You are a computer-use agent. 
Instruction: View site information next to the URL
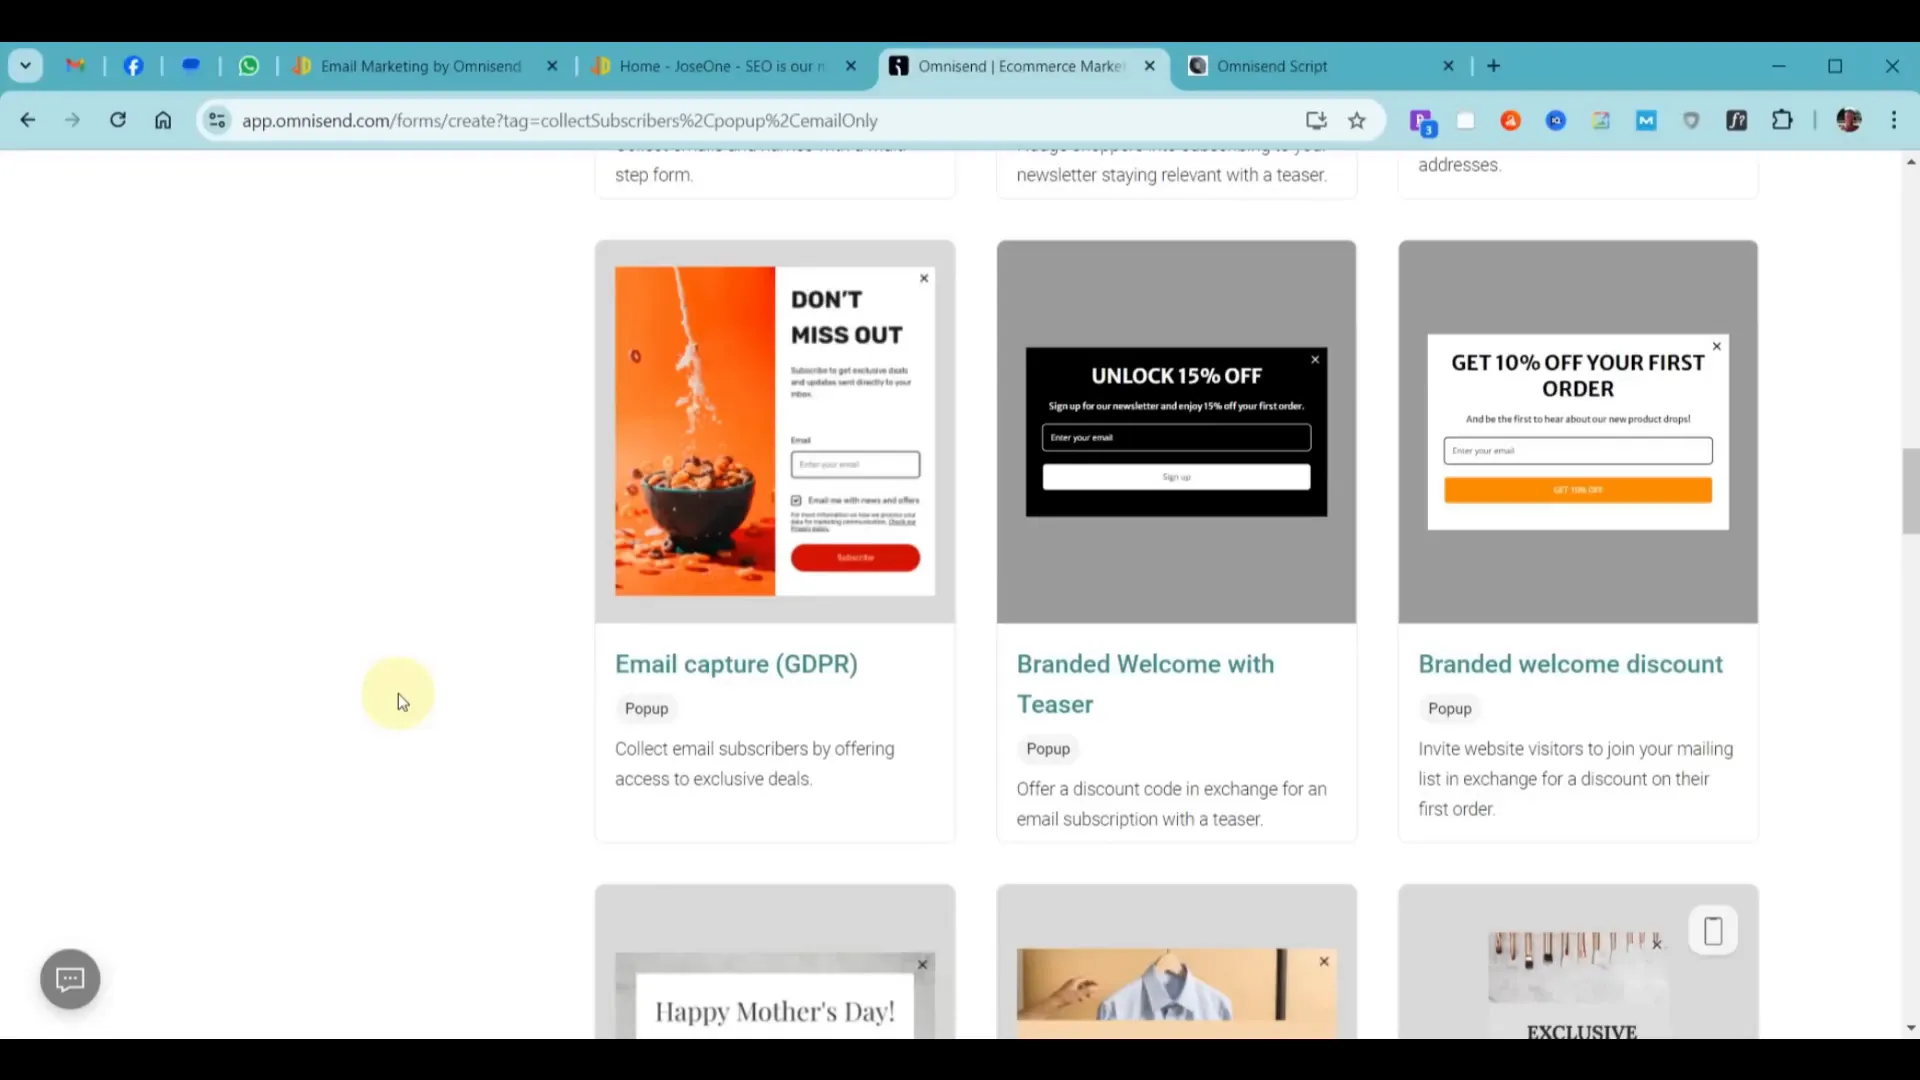coord(217,121)
